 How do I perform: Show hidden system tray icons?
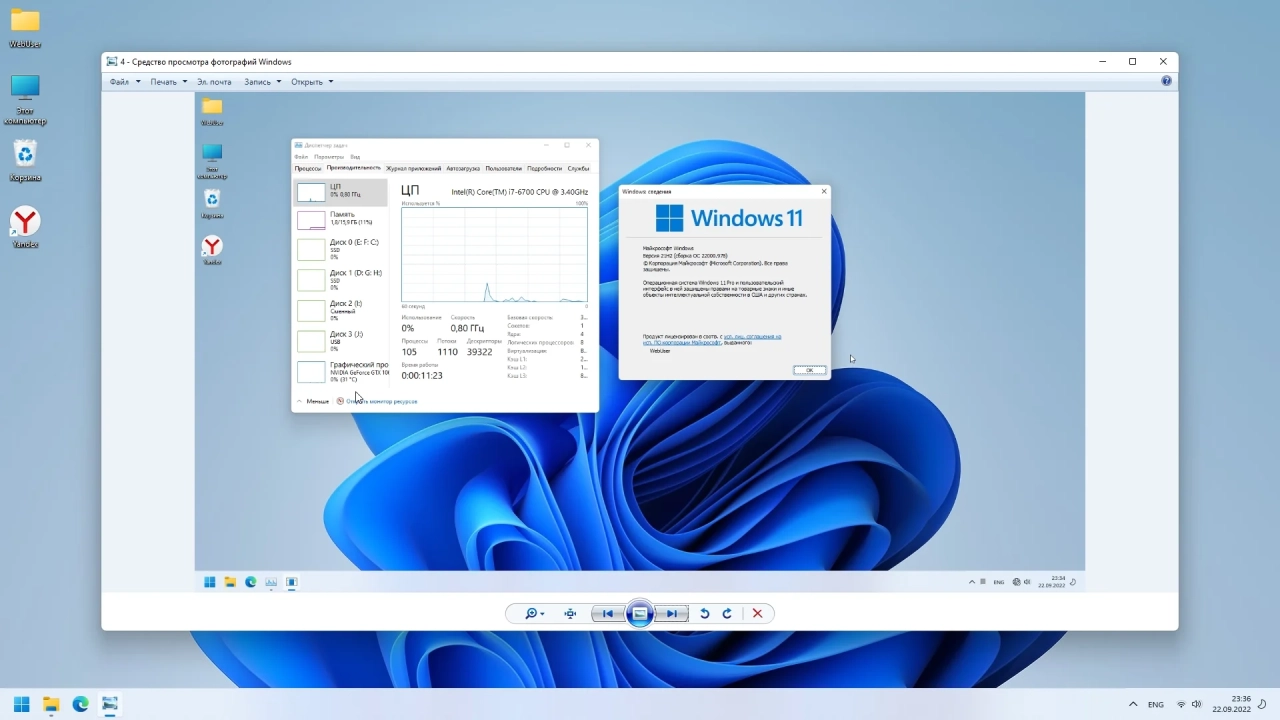tap(1133, 704)
